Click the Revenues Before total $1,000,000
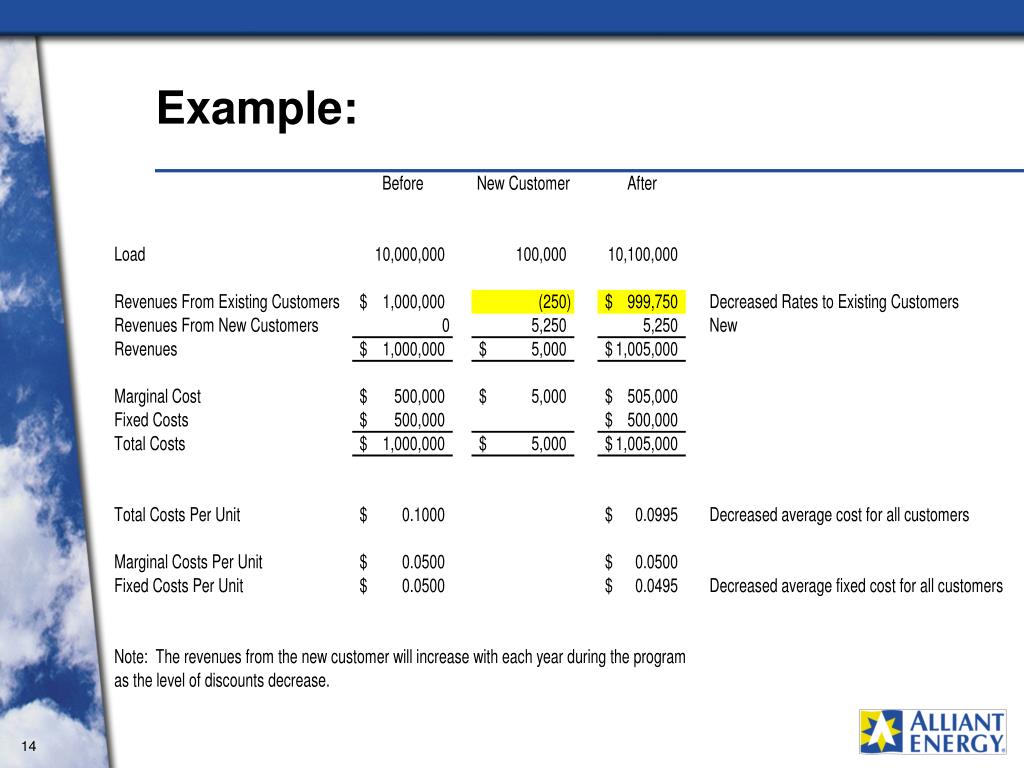The height and width of the screenshot is (768, 1024). pos(402,349)
